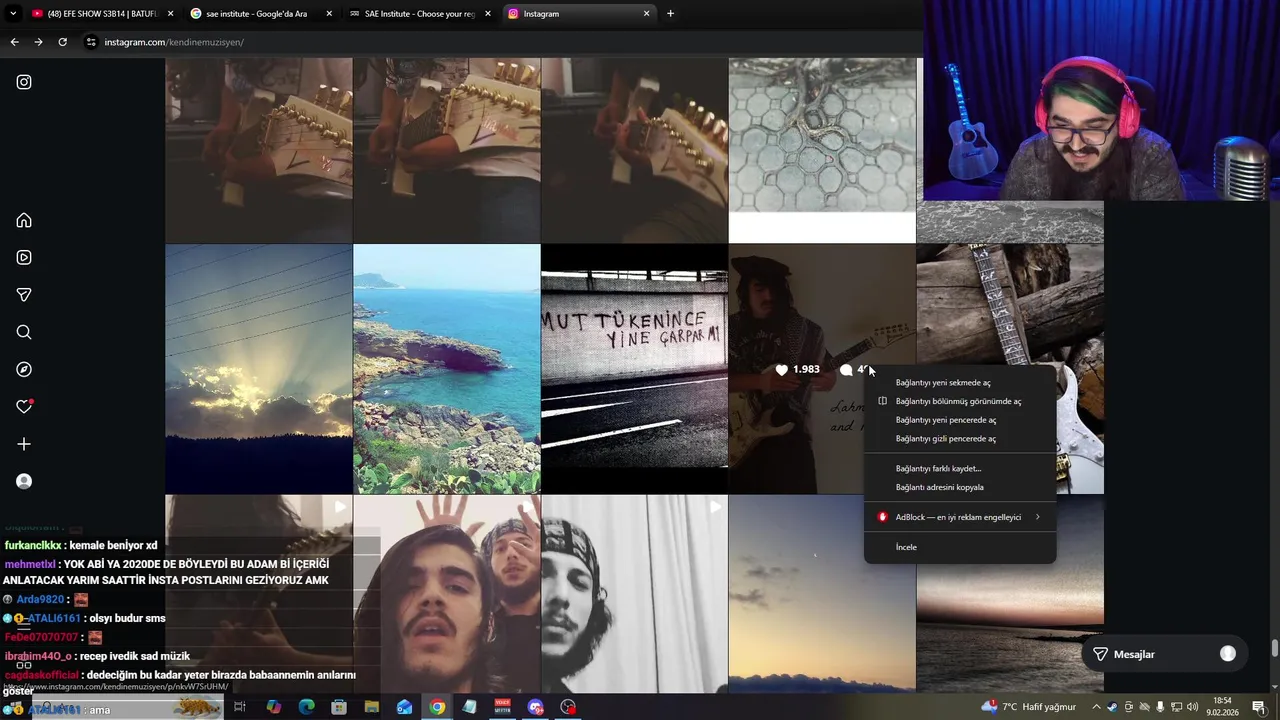The image size is (1280, 720).
Task: Click Chrome icon in taskbar
Action: tap(437, 707)
